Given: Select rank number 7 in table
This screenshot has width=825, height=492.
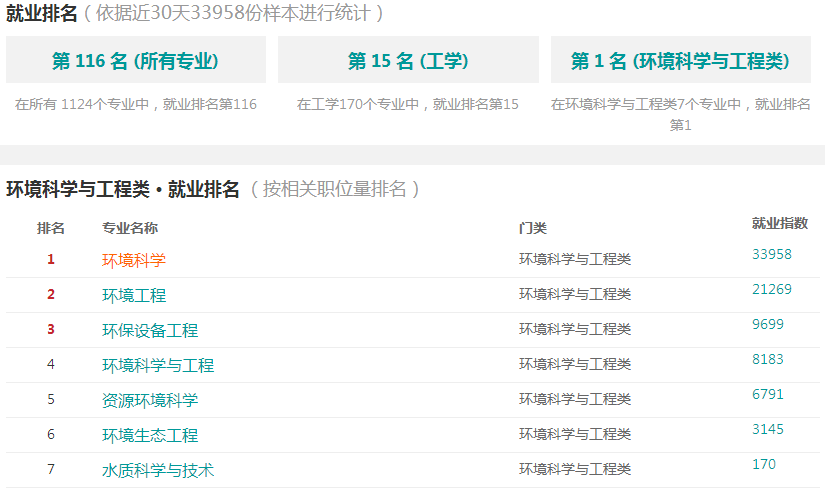Looking at the screenshot, I should pos(51,469).
